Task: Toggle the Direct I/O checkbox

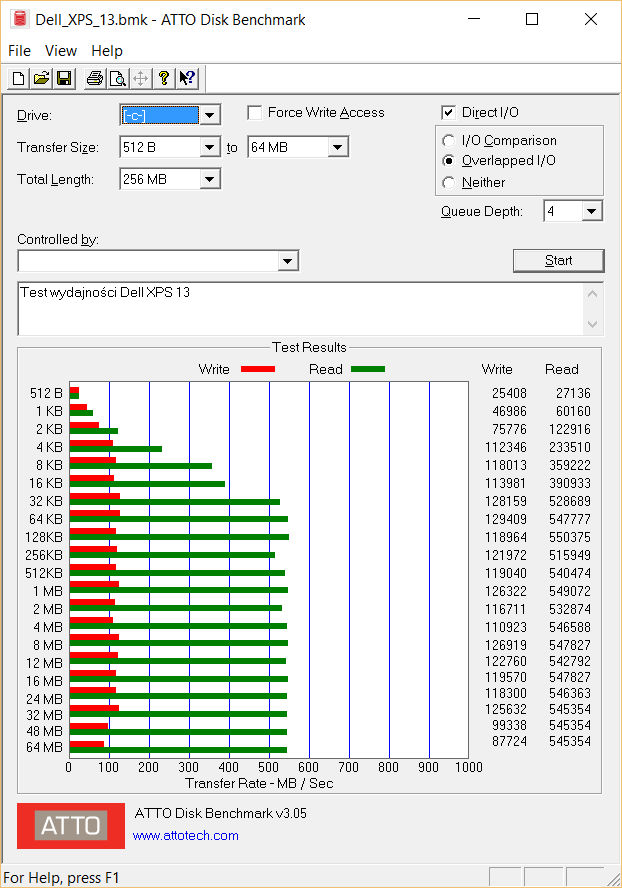Action: 448,113
